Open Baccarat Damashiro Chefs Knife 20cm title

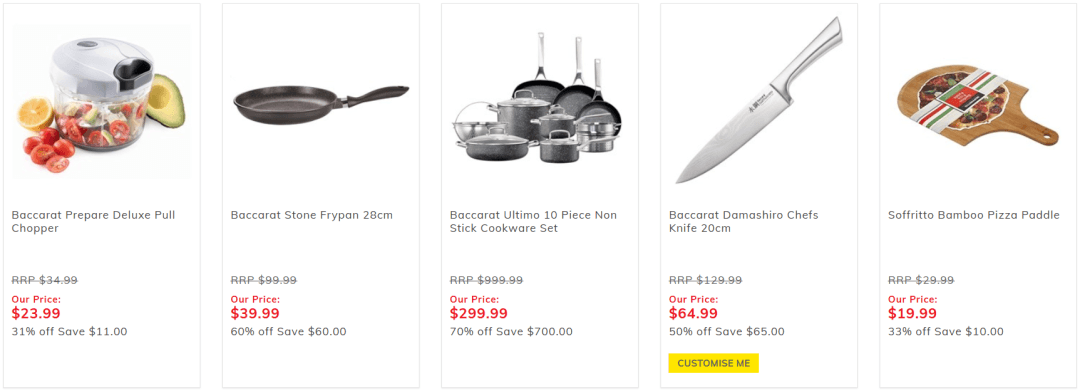pos(744,222)
